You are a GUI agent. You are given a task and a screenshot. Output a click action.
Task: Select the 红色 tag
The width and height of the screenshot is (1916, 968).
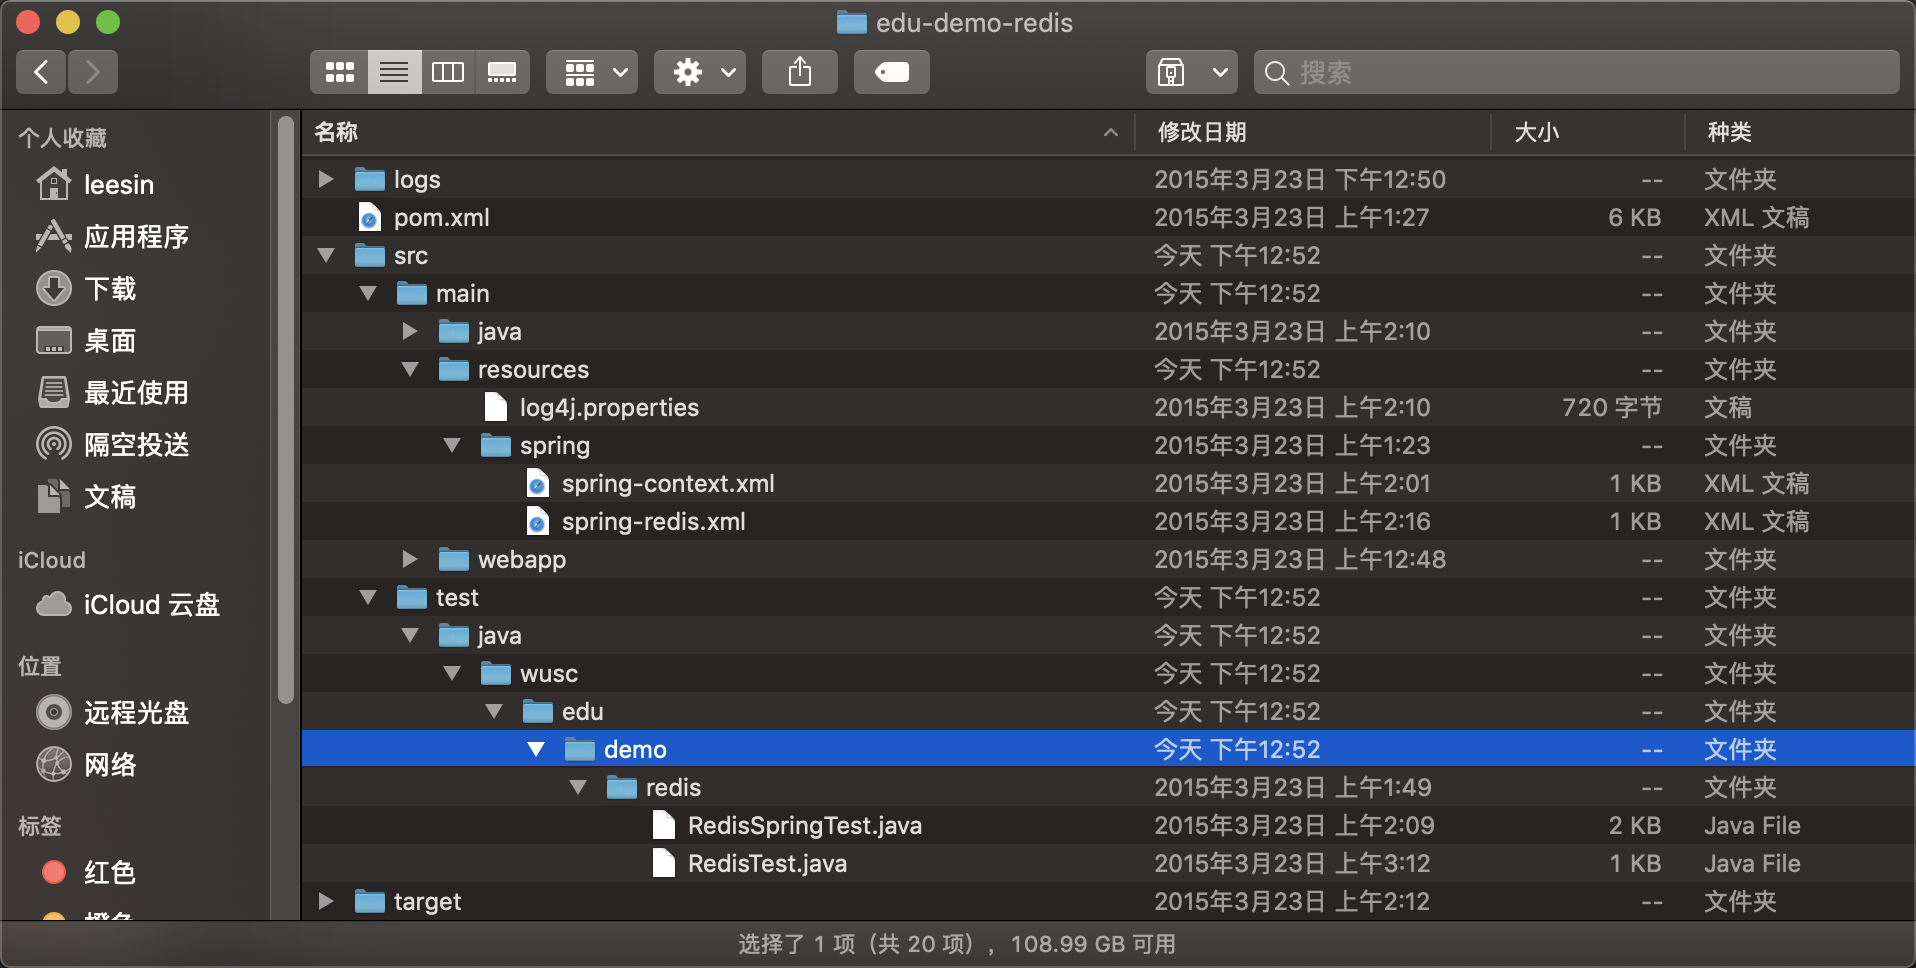coord(88,873)
